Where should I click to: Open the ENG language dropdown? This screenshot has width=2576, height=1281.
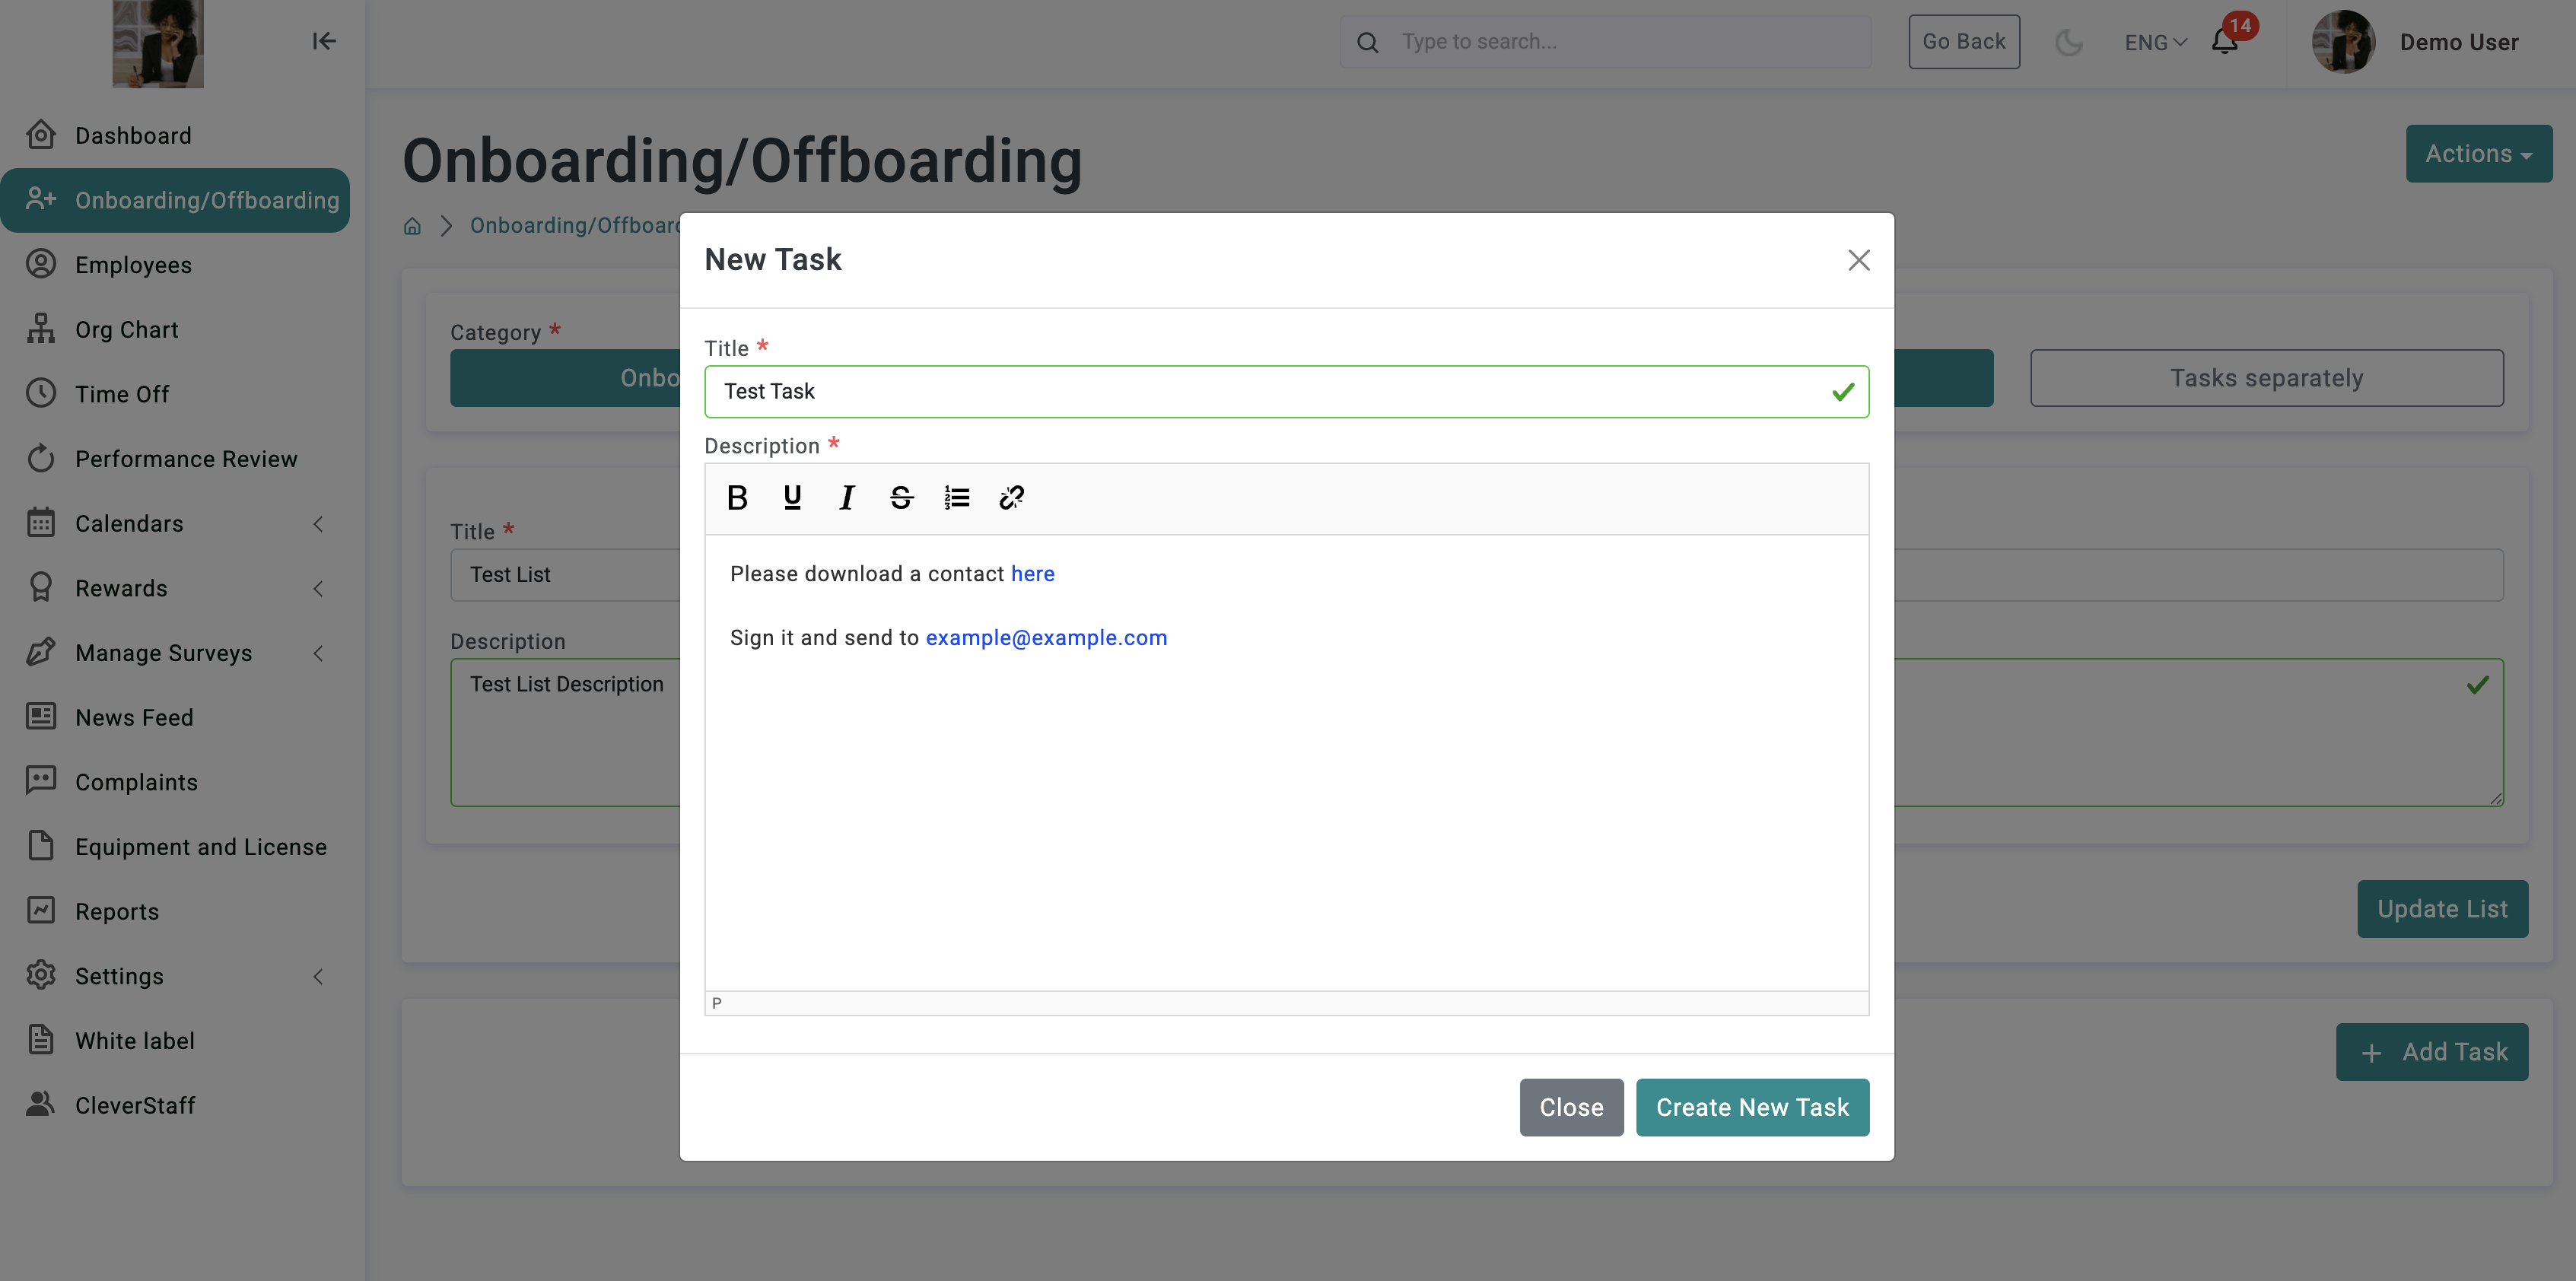coord(2156,43)
